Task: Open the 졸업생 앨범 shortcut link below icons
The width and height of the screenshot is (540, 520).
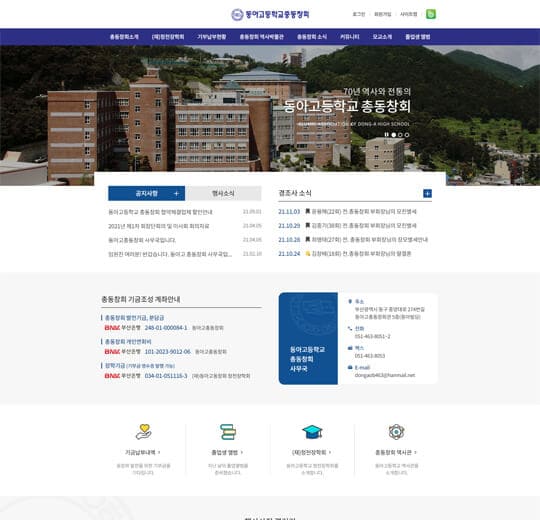Action: 227,452
